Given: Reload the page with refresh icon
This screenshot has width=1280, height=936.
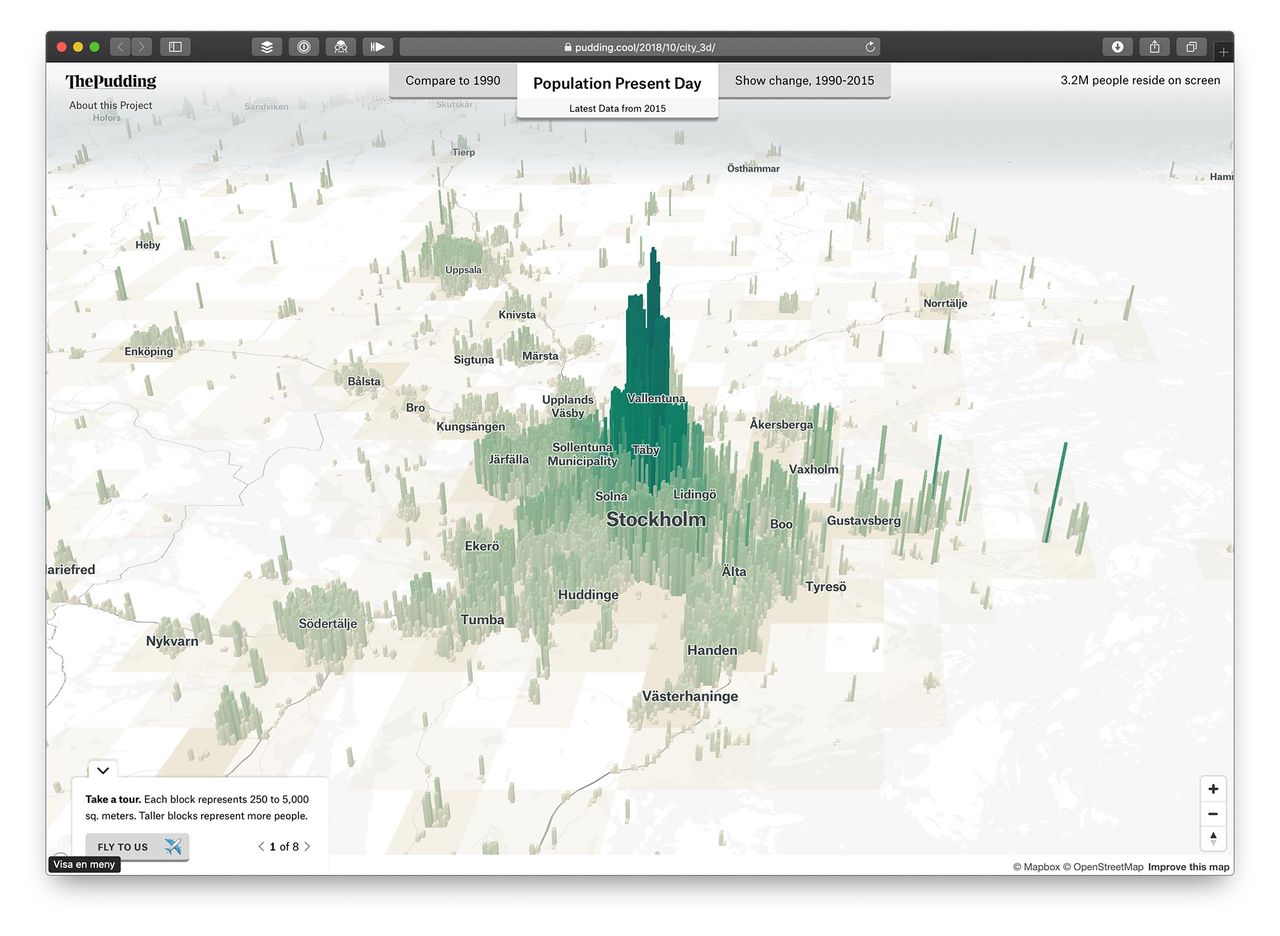Looking at the screenshot, I should pos(870,47).
